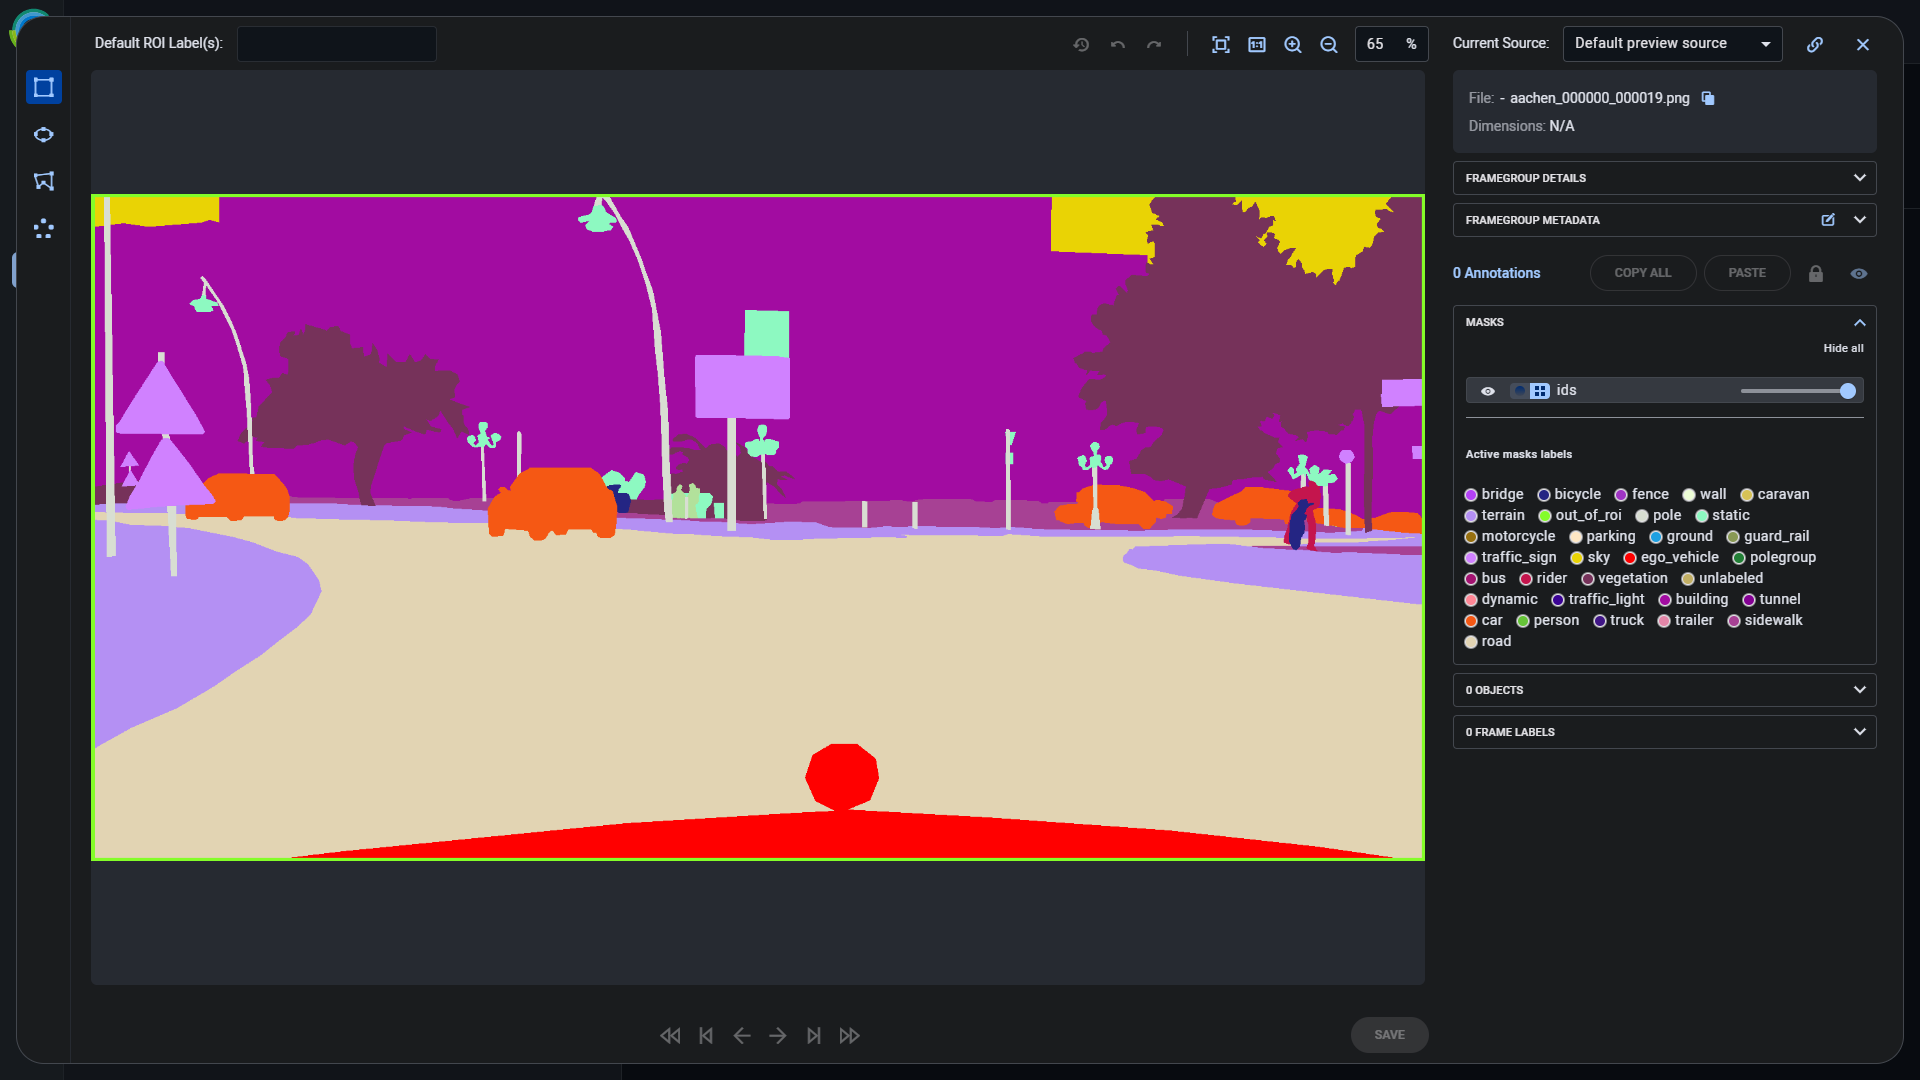Viewport: 1920px width, 1080px height.
Task: Toggle visibility of ids mask layer
Action: pyautogui.click(x=1487, y=390)
